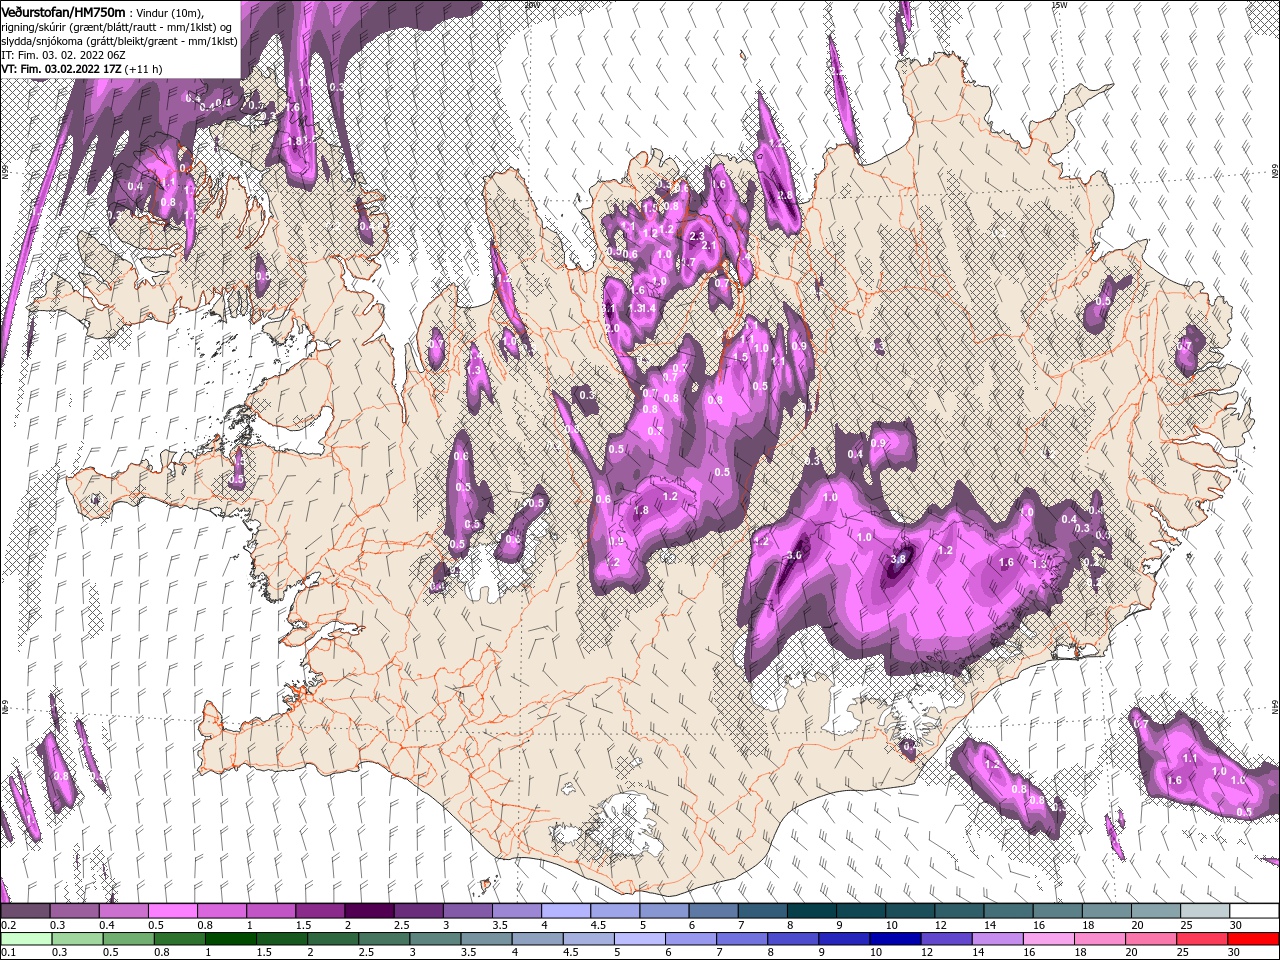Click the lower legend swatch between 25 and 30
The width and height of the screenshot is (1280, 960).
[1200, 938]
